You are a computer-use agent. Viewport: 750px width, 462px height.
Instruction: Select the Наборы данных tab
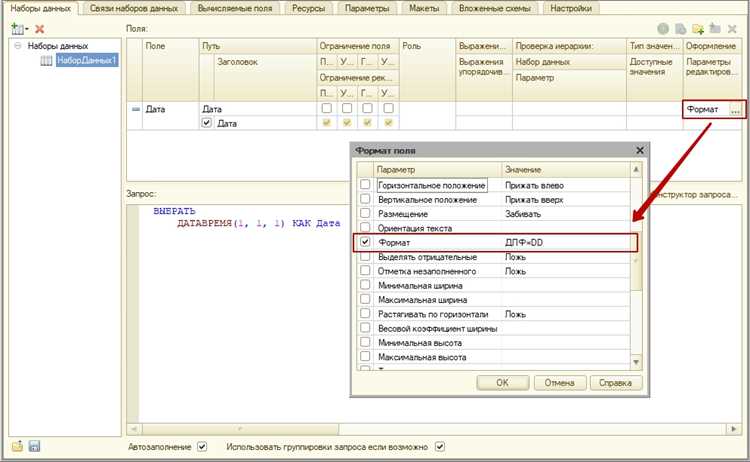(x=41, y=8)
